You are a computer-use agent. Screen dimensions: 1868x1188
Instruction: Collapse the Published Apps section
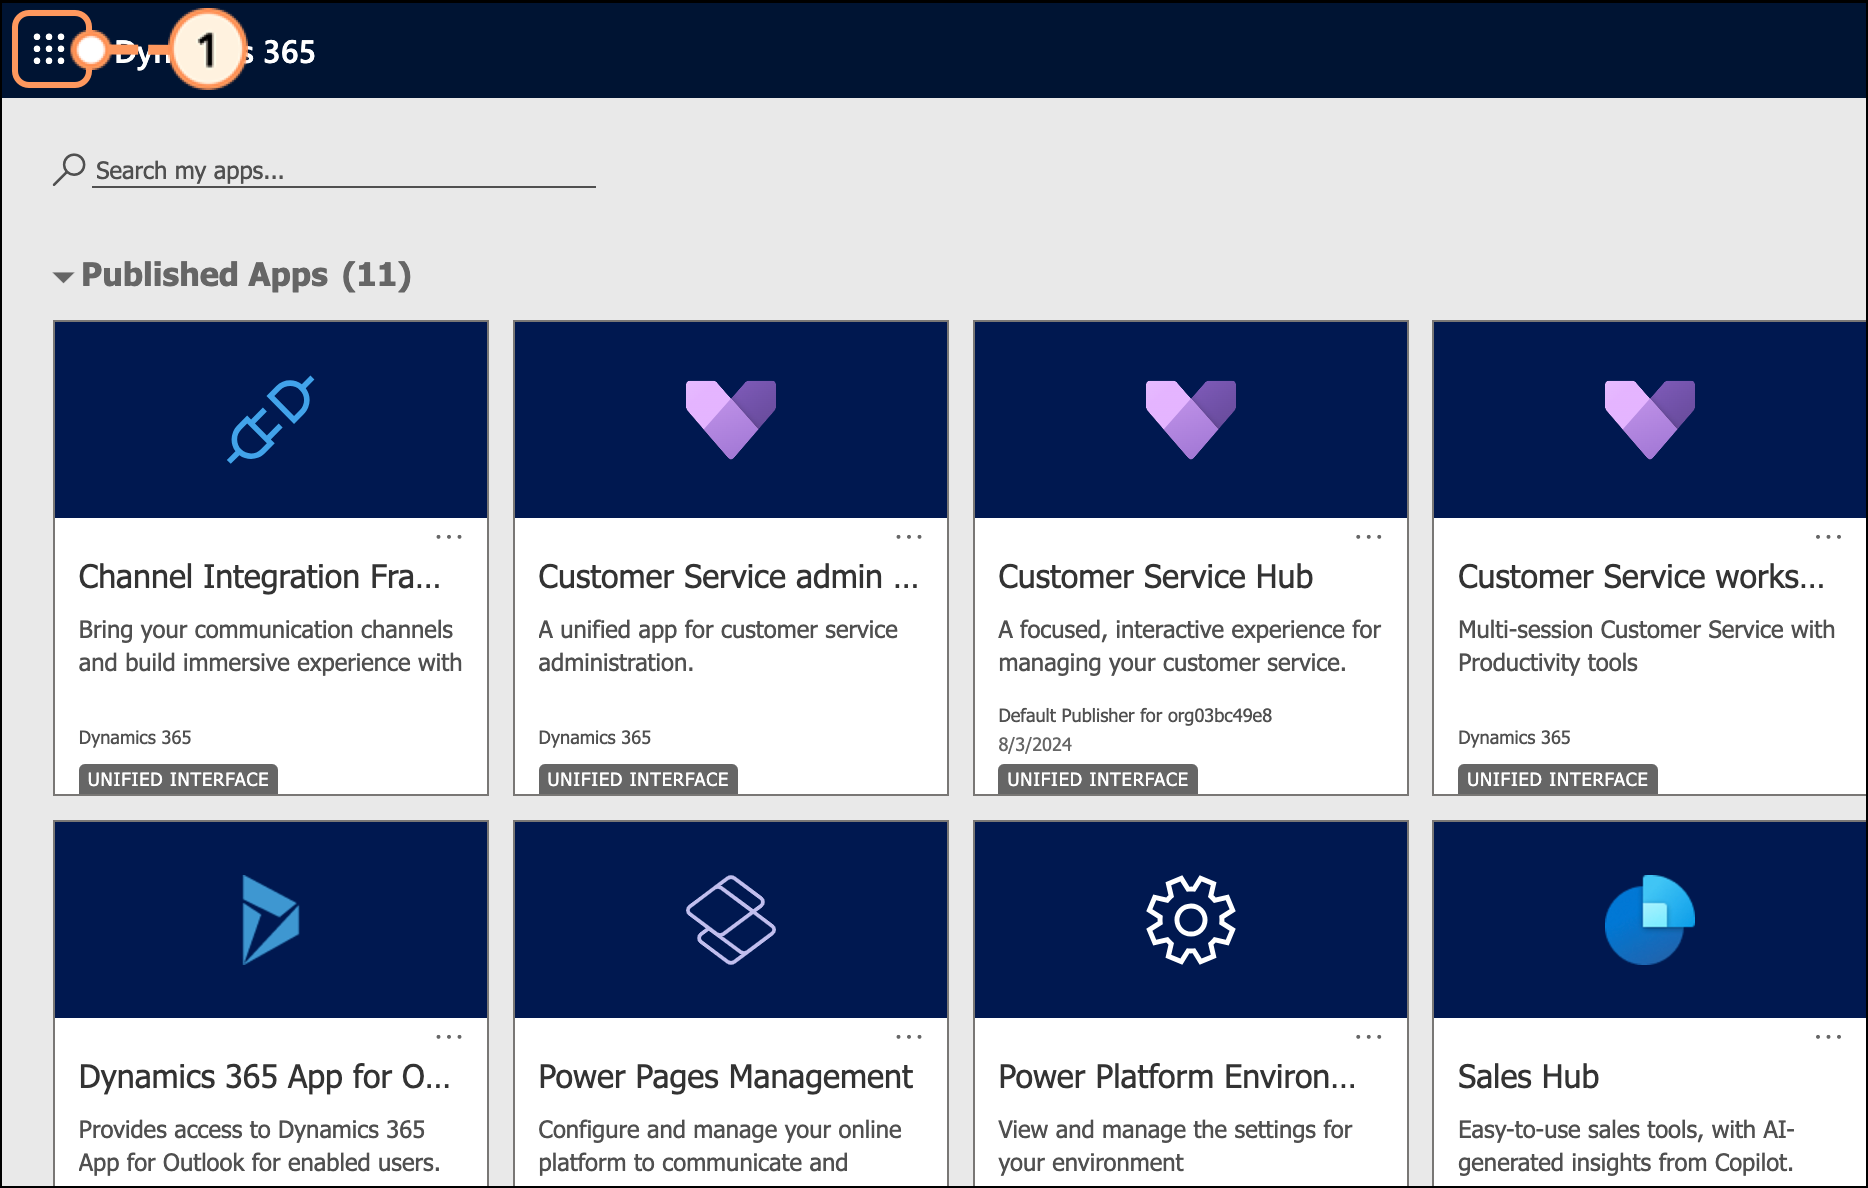pyautogui.click(x=63, y=277)
